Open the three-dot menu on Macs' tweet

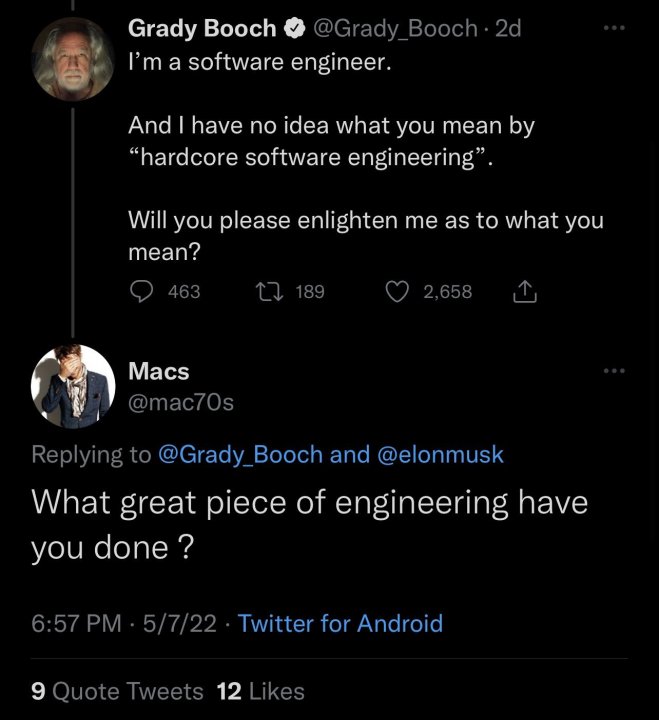(614, 371)
